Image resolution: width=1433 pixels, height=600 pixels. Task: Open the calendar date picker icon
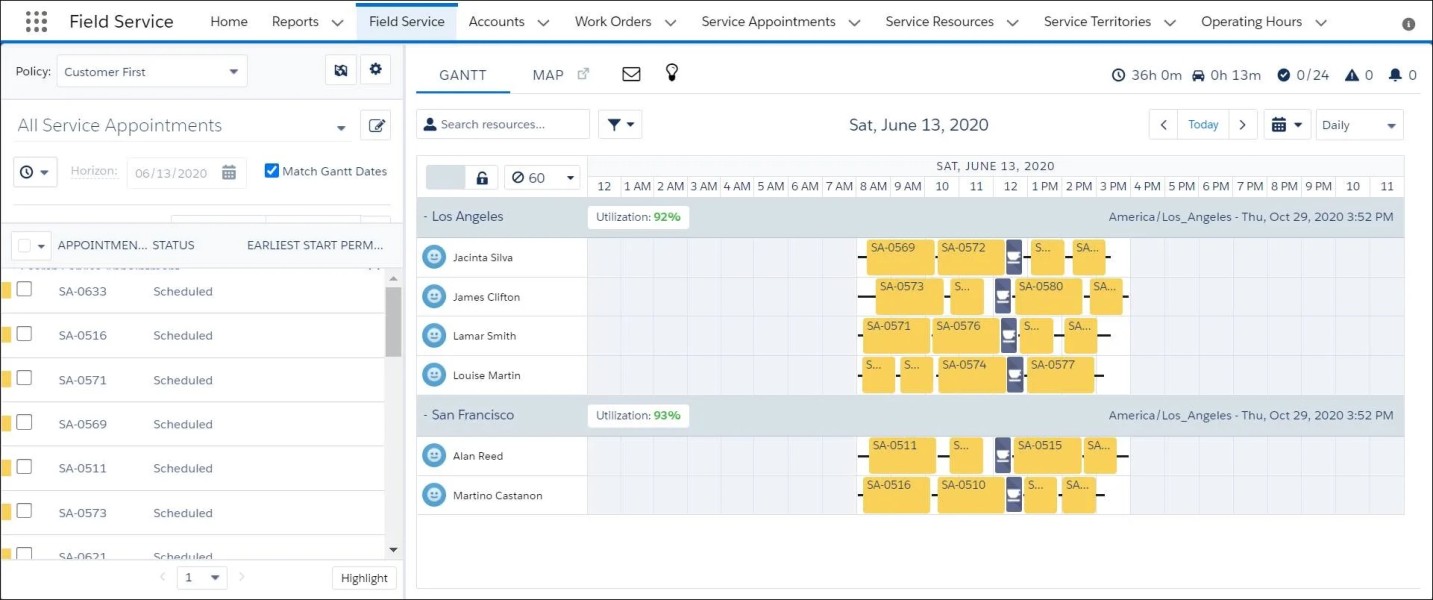coord(1286,125)
